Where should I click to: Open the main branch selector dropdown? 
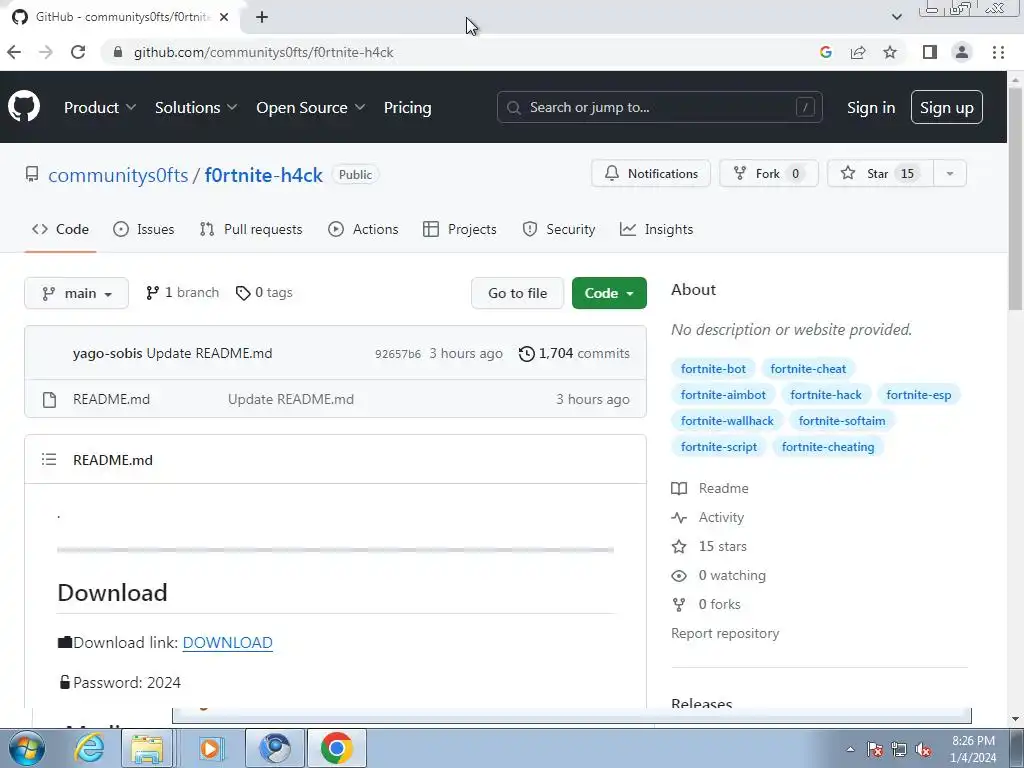click(76, 293)
